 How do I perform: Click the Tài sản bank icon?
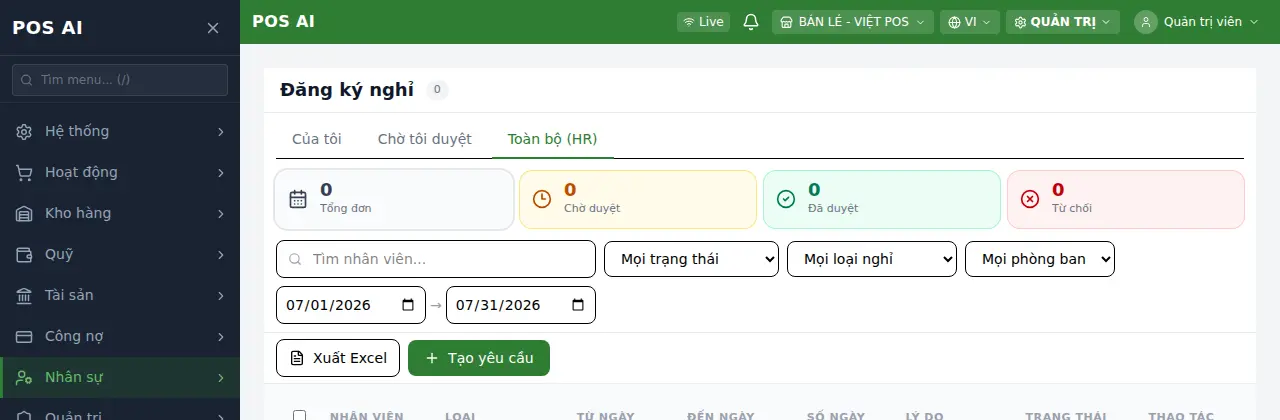(25, 295)
